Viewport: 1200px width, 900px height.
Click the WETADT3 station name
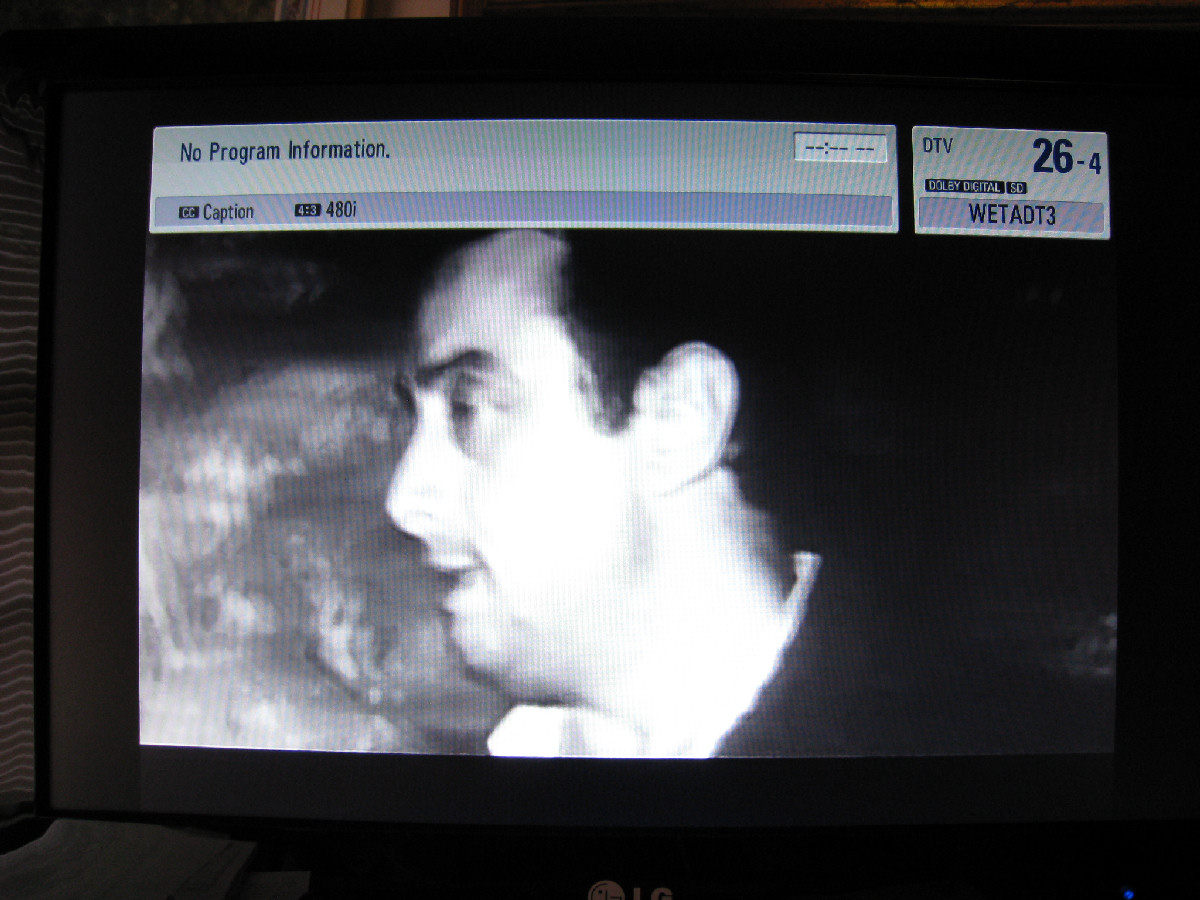(x=1012, y=215)
